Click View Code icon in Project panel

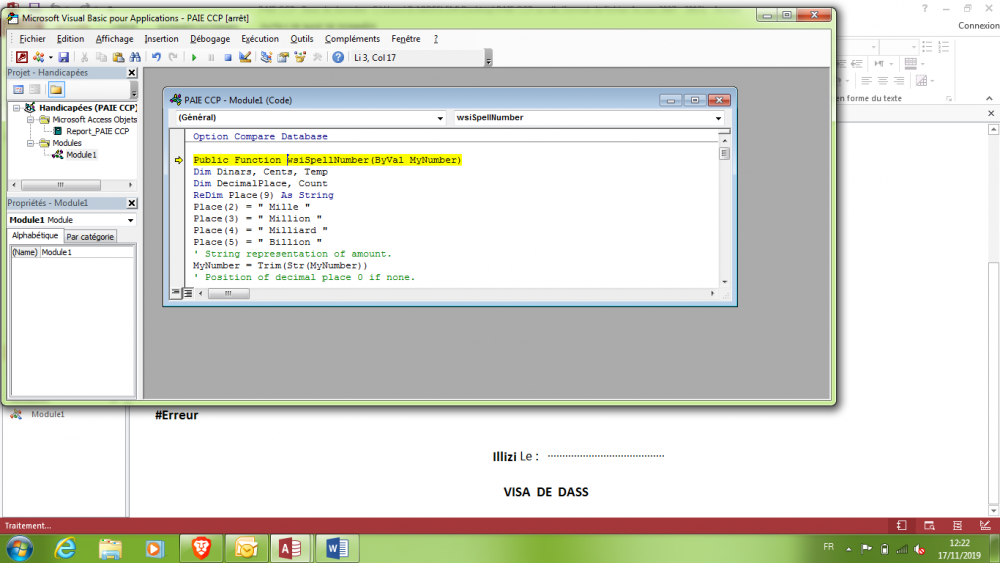click(18, 89)
